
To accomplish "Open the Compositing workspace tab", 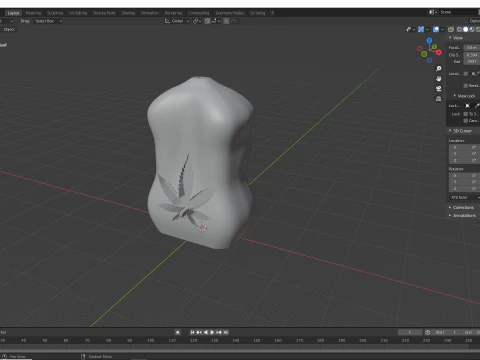I will pos(198,13).
